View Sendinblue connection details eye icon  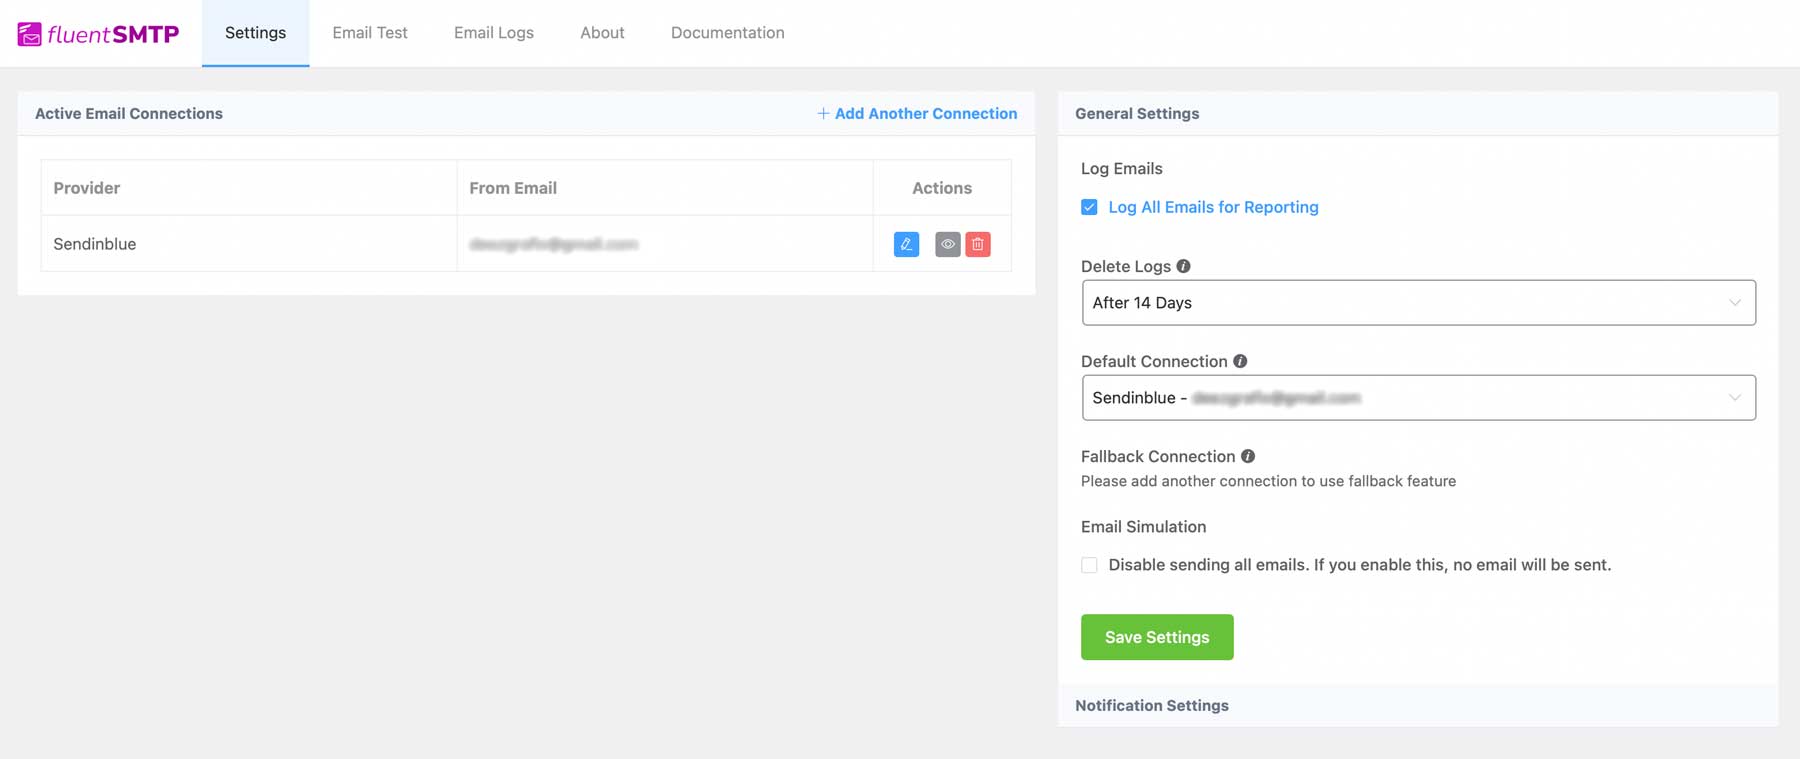click(x=947, y=244)
